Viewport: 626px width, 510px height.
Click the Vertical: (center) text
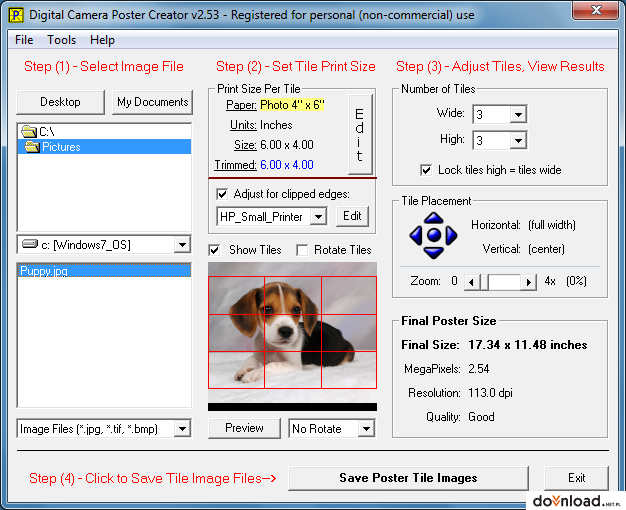(523, 249)
